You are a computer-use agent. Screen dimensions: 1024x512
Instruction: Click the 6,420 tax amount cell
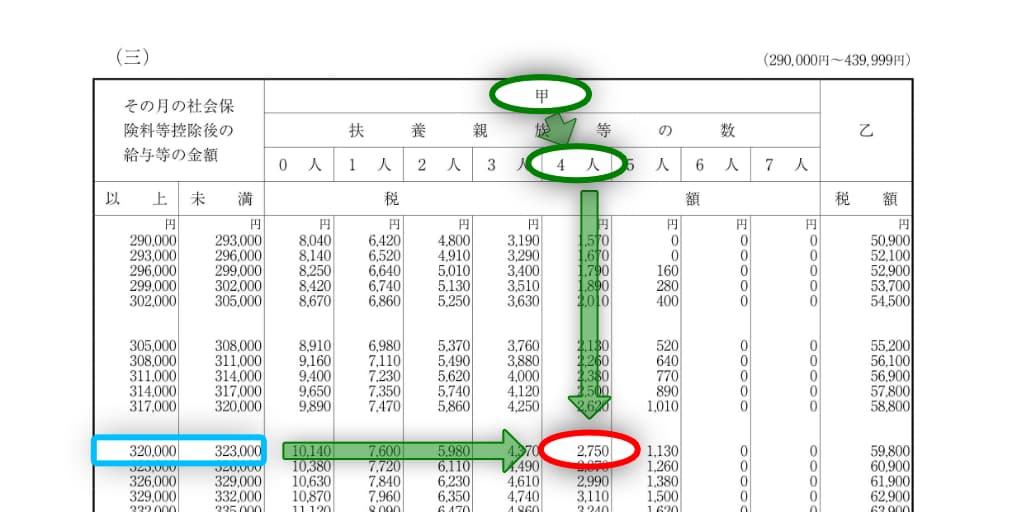[384, 240]
